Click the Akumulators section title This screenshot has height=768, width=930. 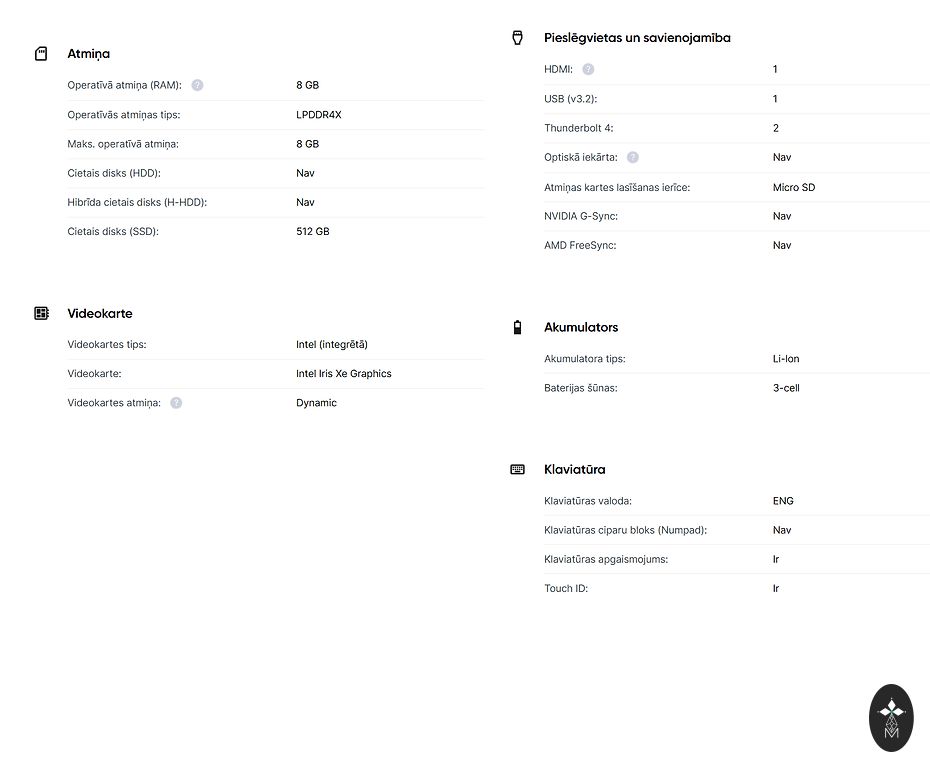581,327
